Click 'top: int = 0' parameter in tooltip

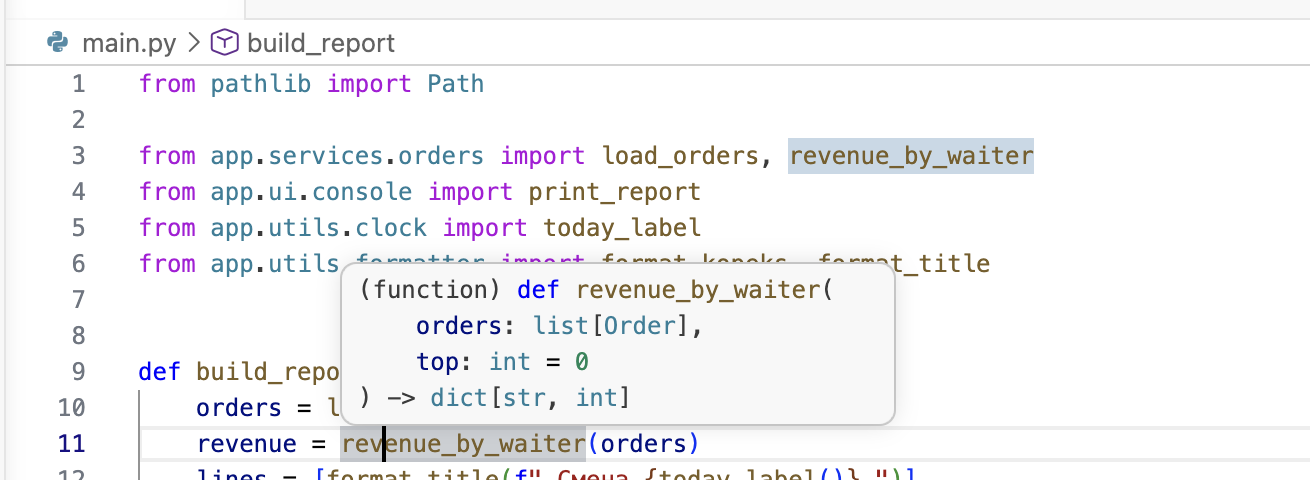pyautogui.click(x=503, y=362)
